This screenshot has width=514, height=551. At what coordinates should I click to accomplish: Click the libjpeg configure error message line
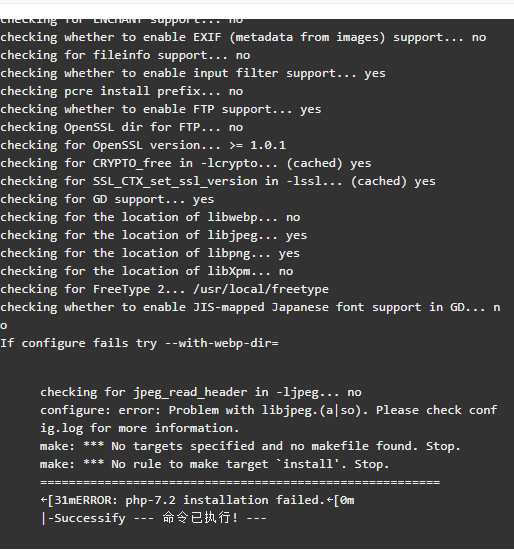pos(269,419)
